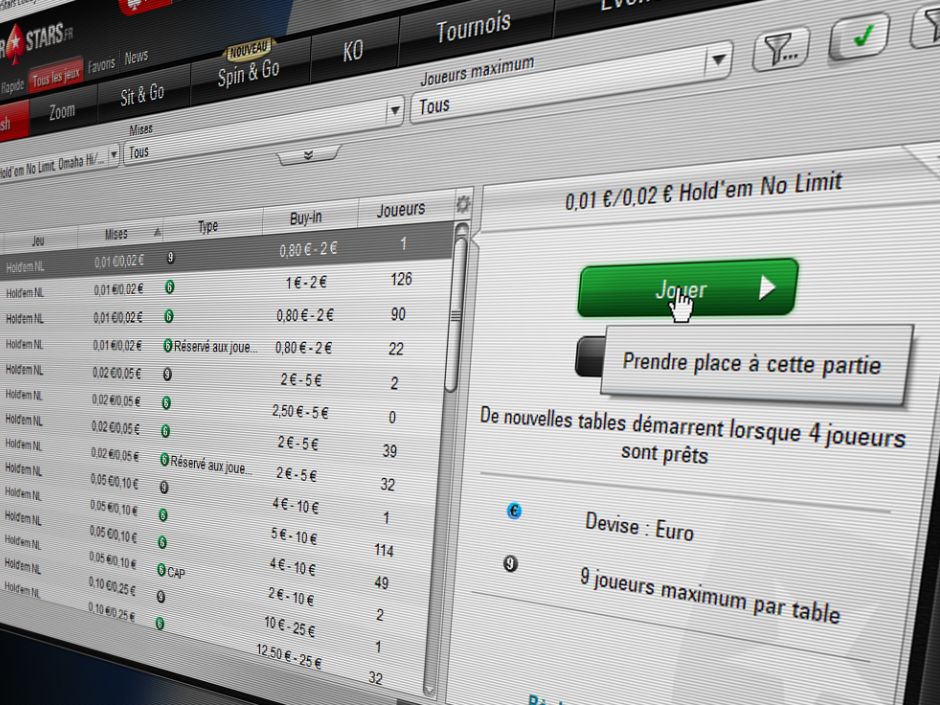This screenshot has height=705, width=940.
Task: Select the Sit & Go tab
Action: point(142,95)
